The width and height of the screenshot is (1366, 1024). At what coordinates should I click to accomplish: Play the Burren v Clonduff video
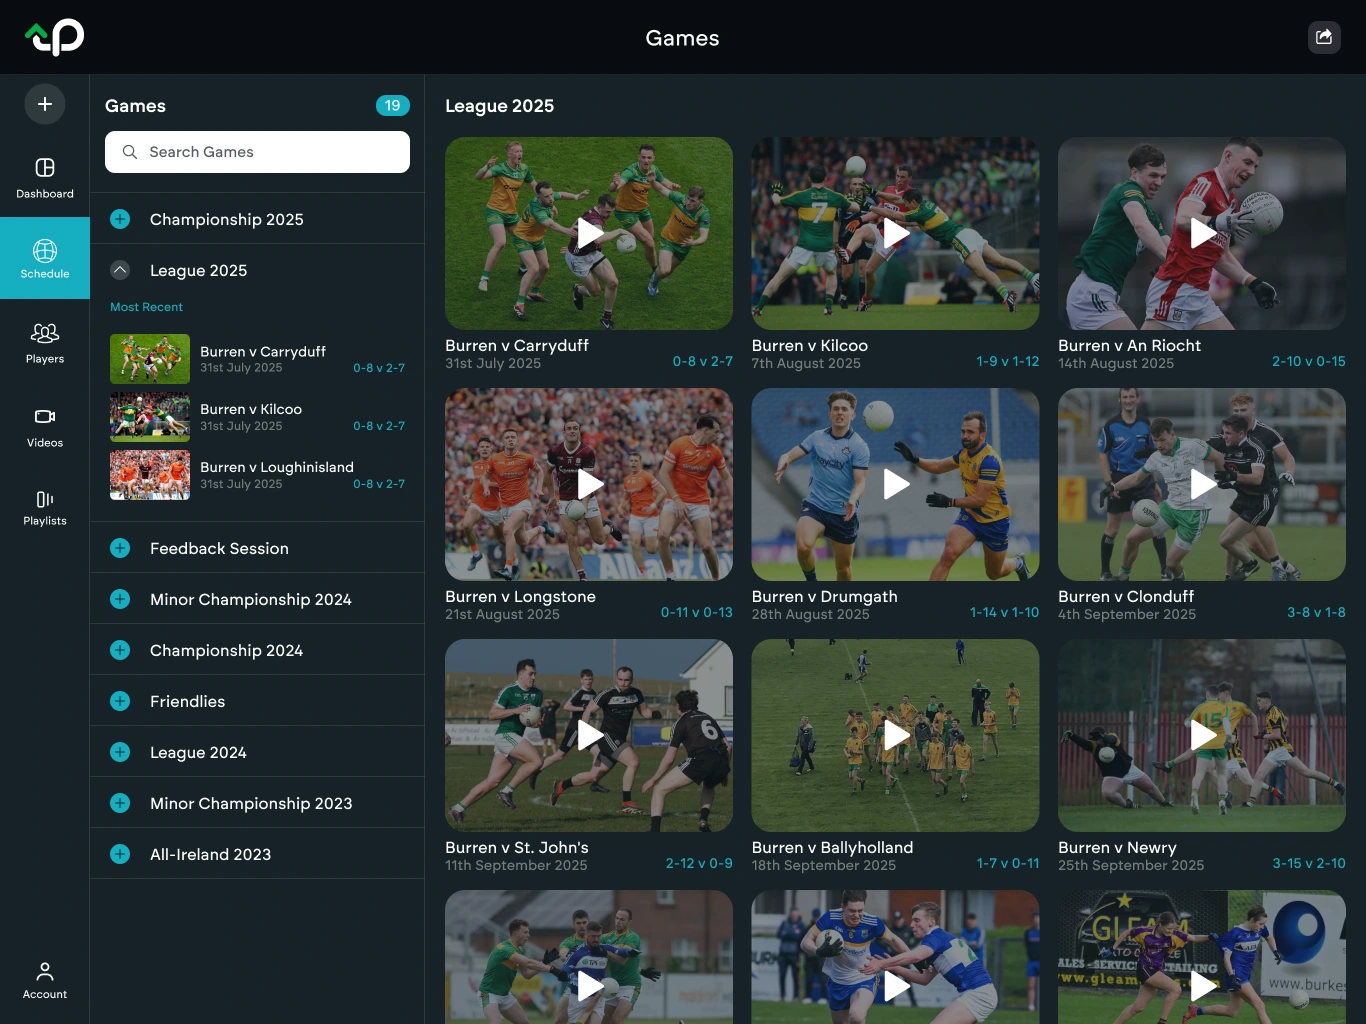(x=1203, y=485)
